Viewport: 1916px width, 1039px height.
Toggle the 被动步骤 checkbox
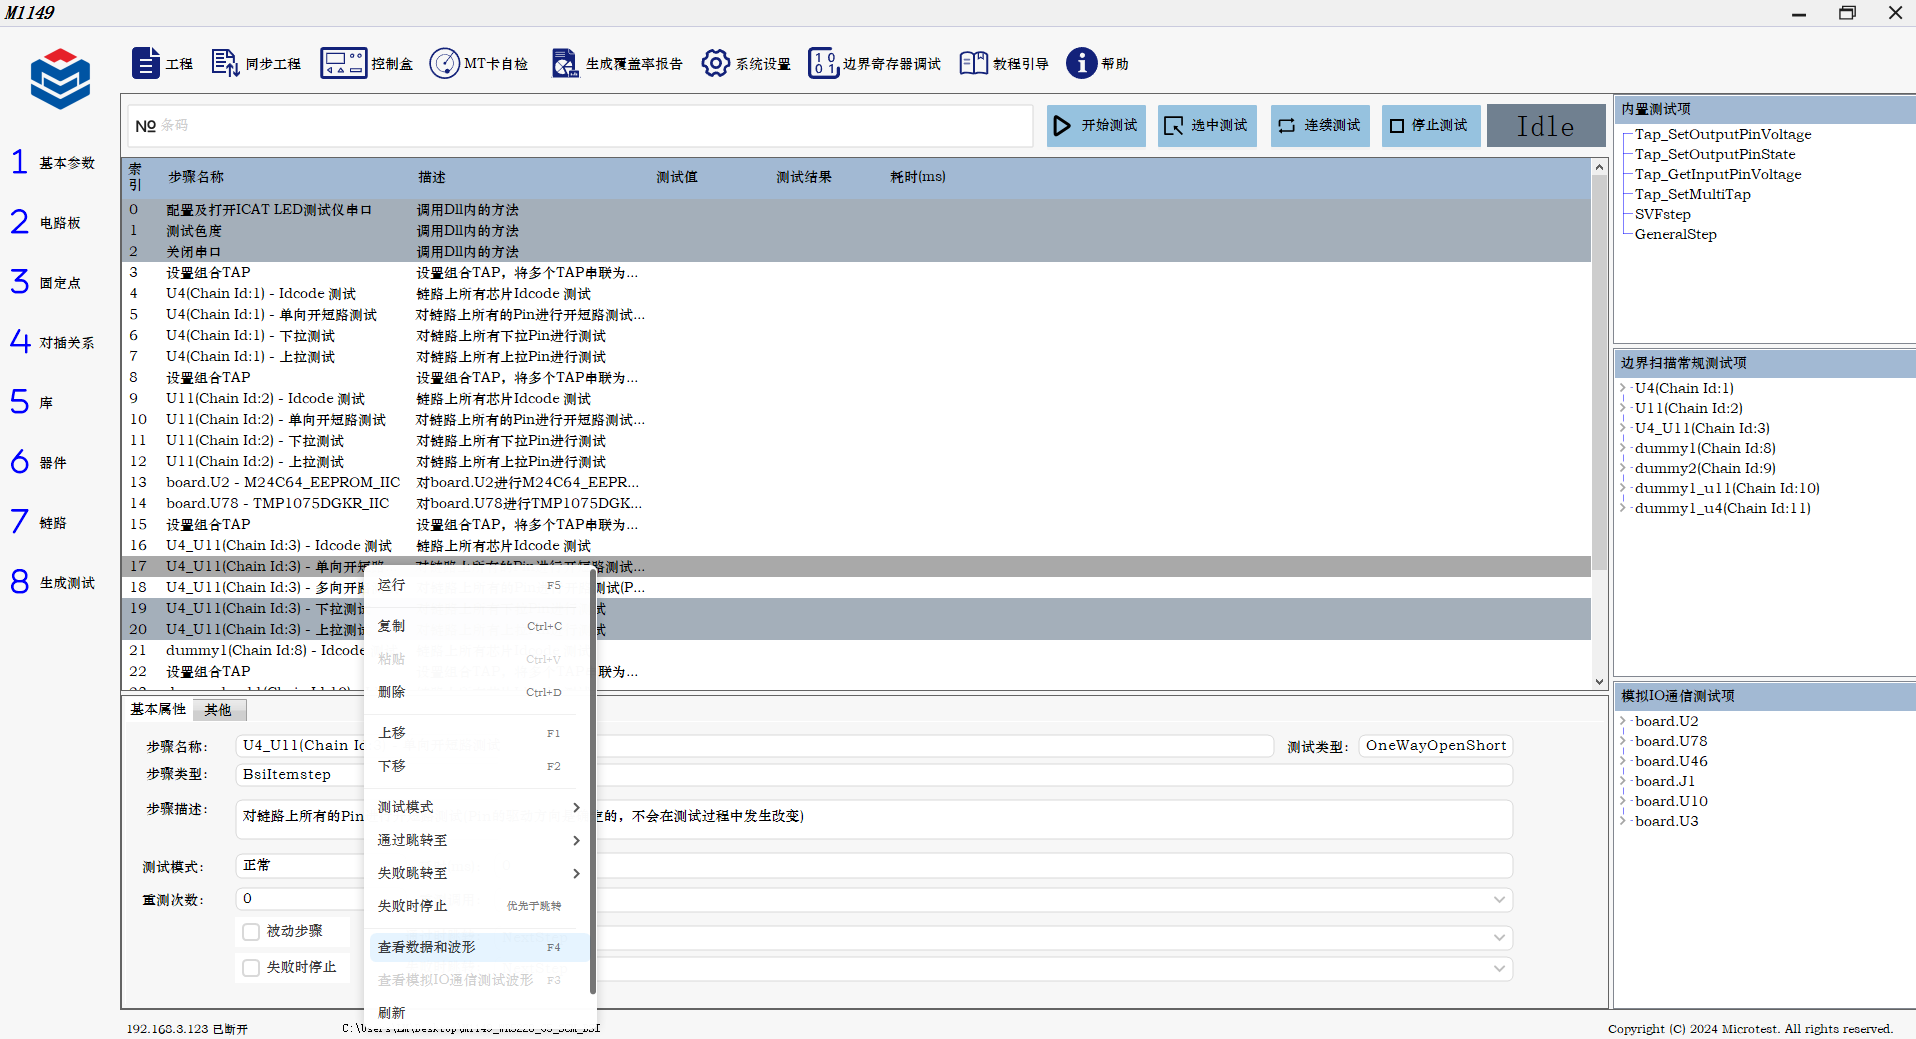click(x=251, y=932)
